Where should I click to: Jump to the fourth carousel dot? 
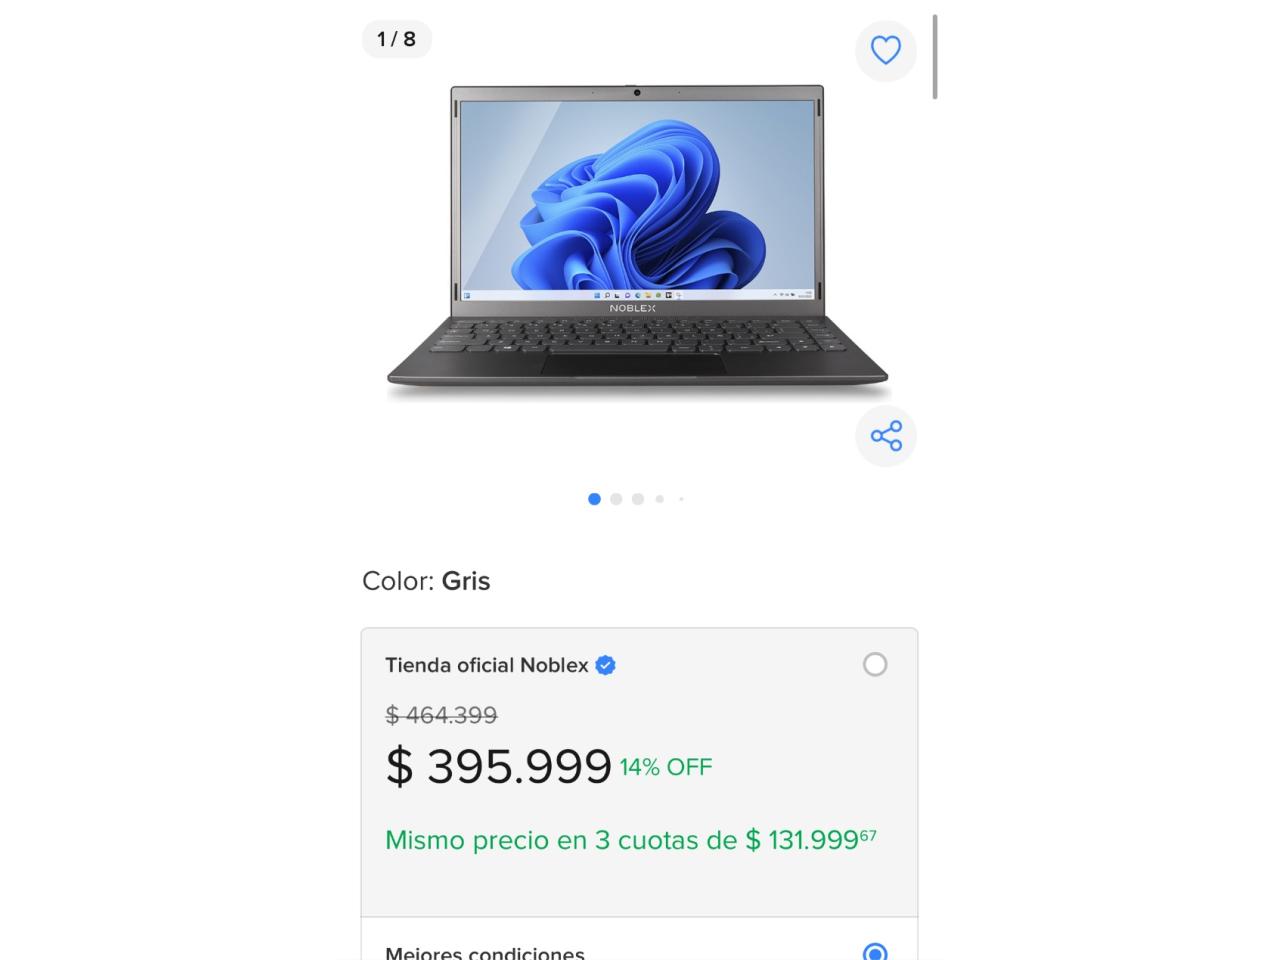click(660, 499)
